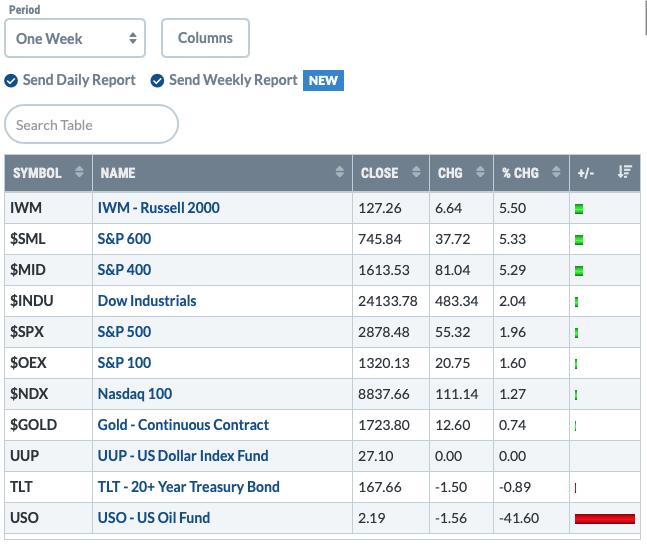Viewport: 647px width, 545px height.
Task: Click the change value -1.56
Action: point(451,518)
